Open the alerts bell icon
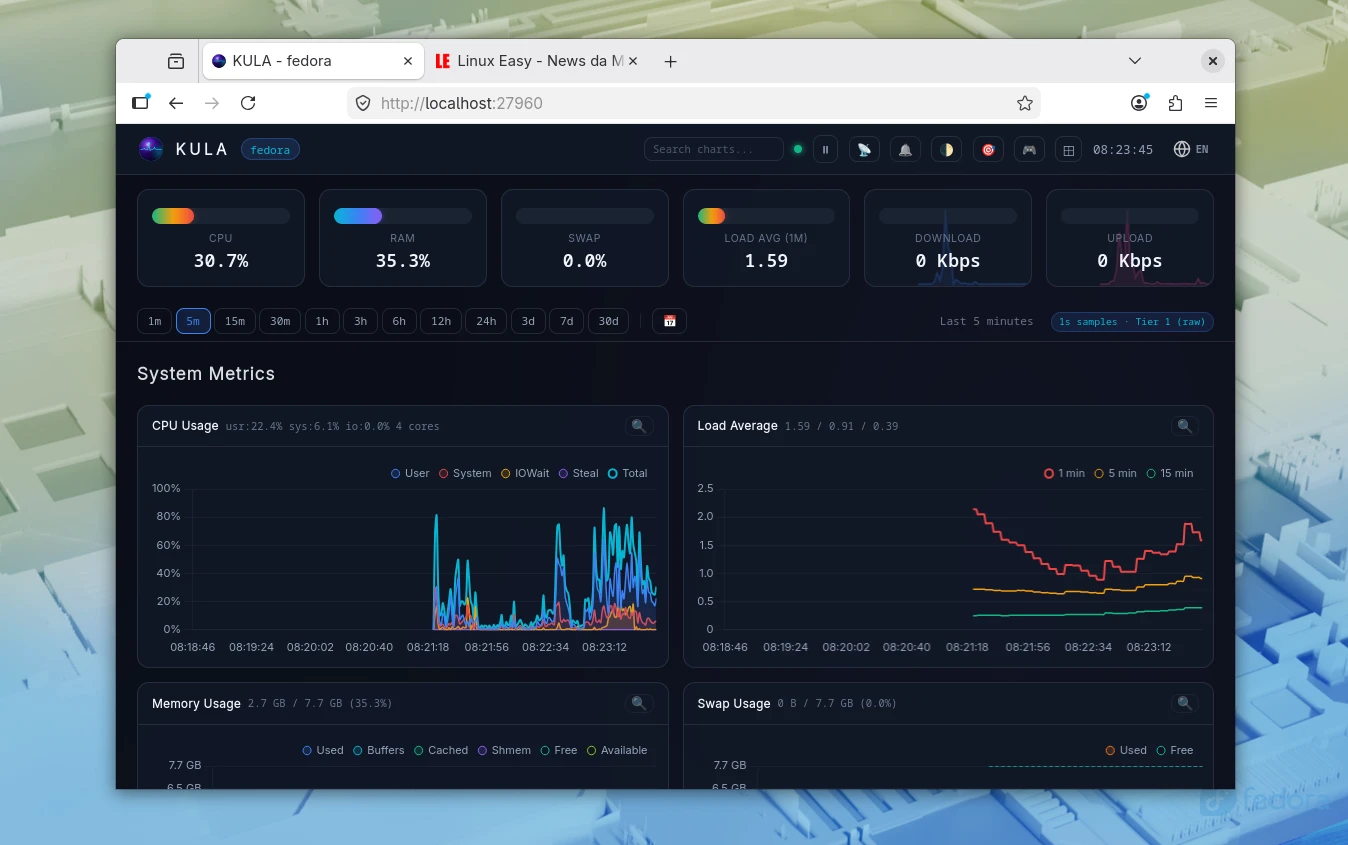The width and height of the screenshot is (1348, 845). pos(905,150)
